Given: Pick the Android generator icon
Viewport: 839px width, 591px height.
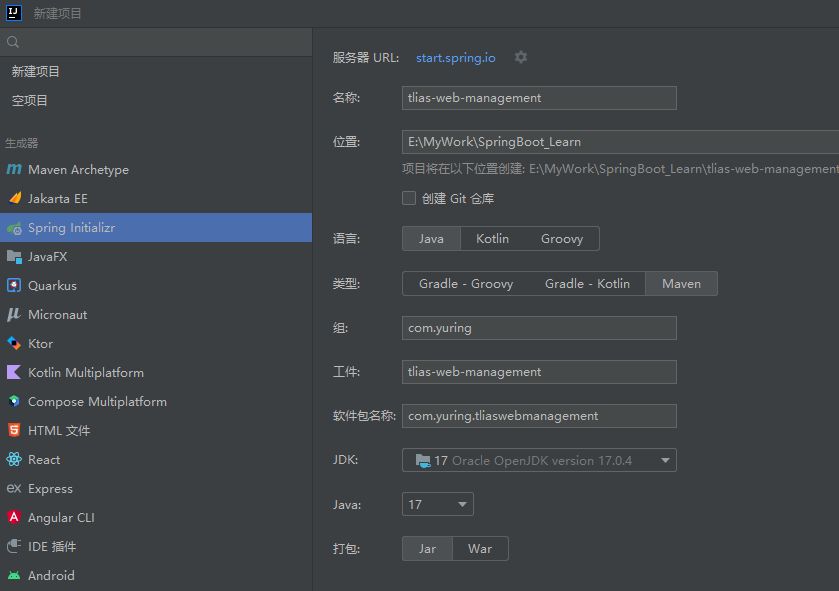Looking at the screenshot, I should pyautogui.click(x=14, y=576).
